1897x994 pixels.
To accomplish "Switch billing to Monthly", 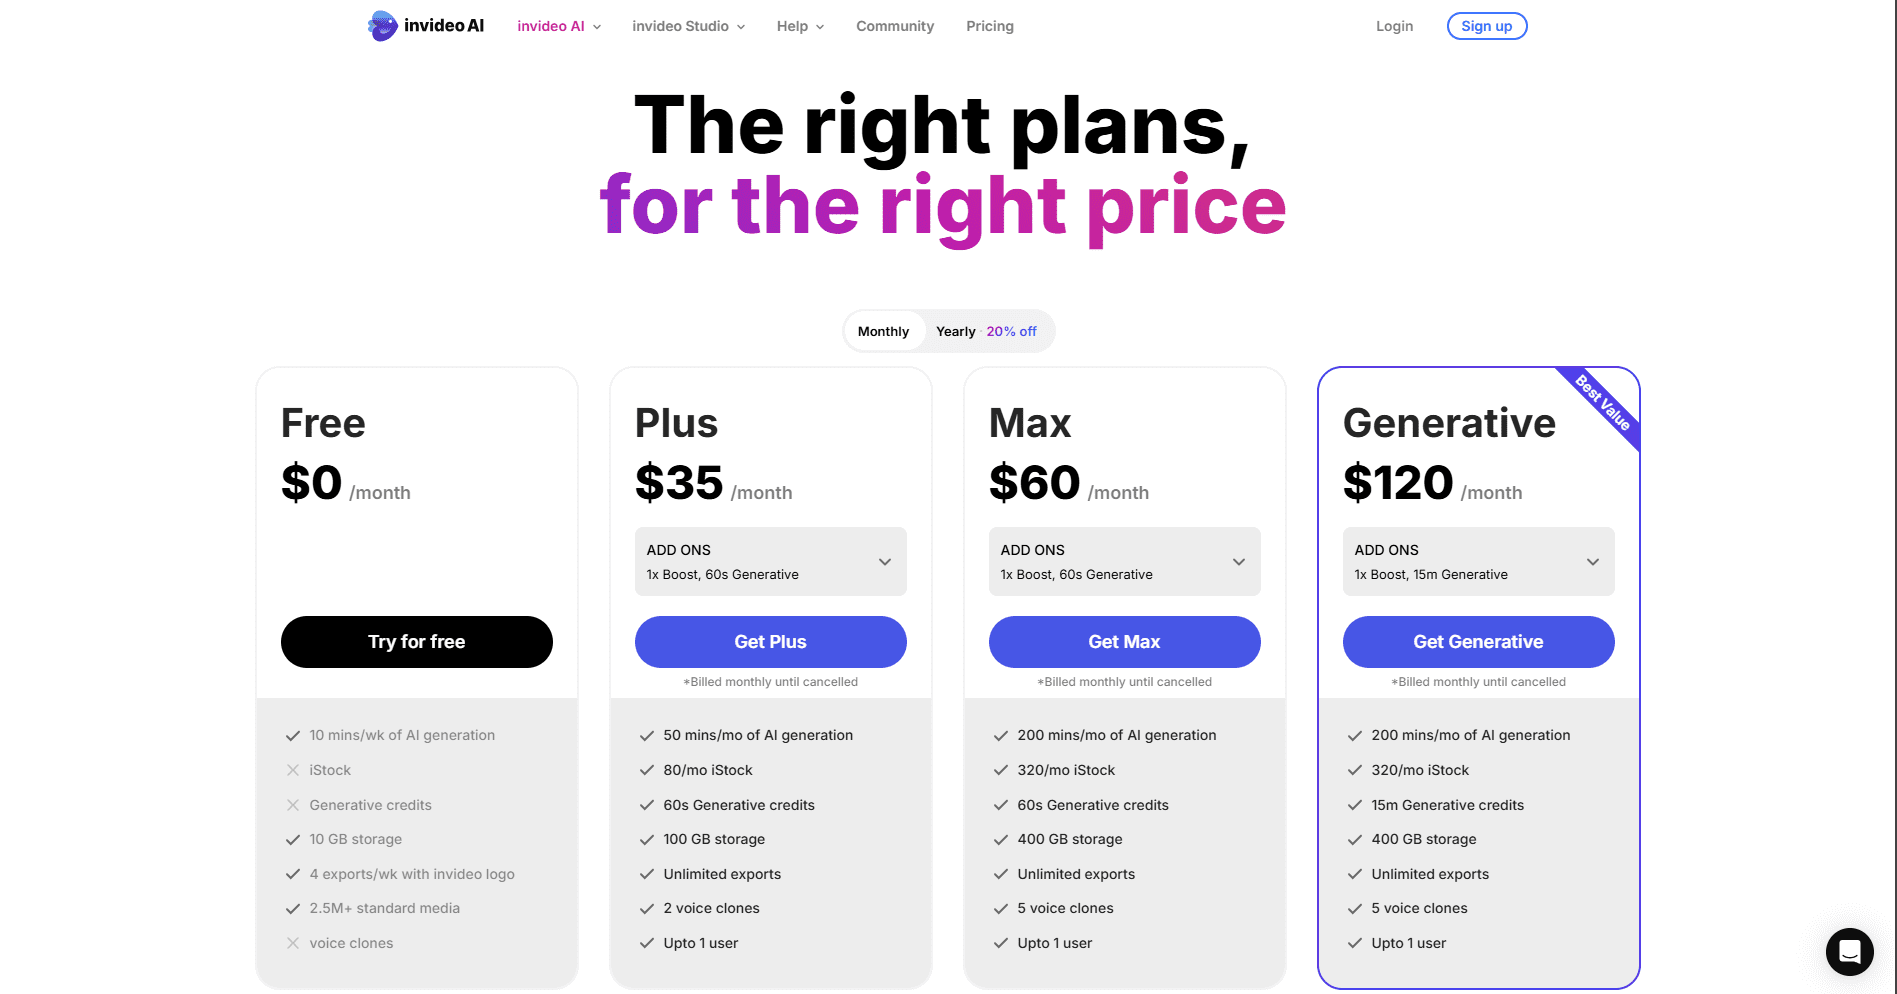I will point(883,332).
